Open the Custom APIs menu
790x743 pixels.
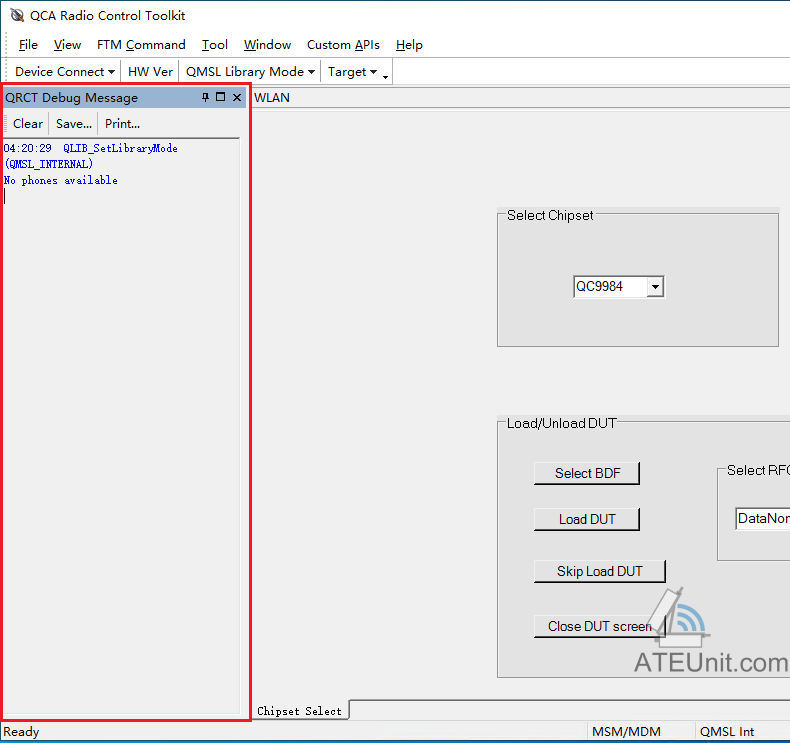tap(343, 45)
